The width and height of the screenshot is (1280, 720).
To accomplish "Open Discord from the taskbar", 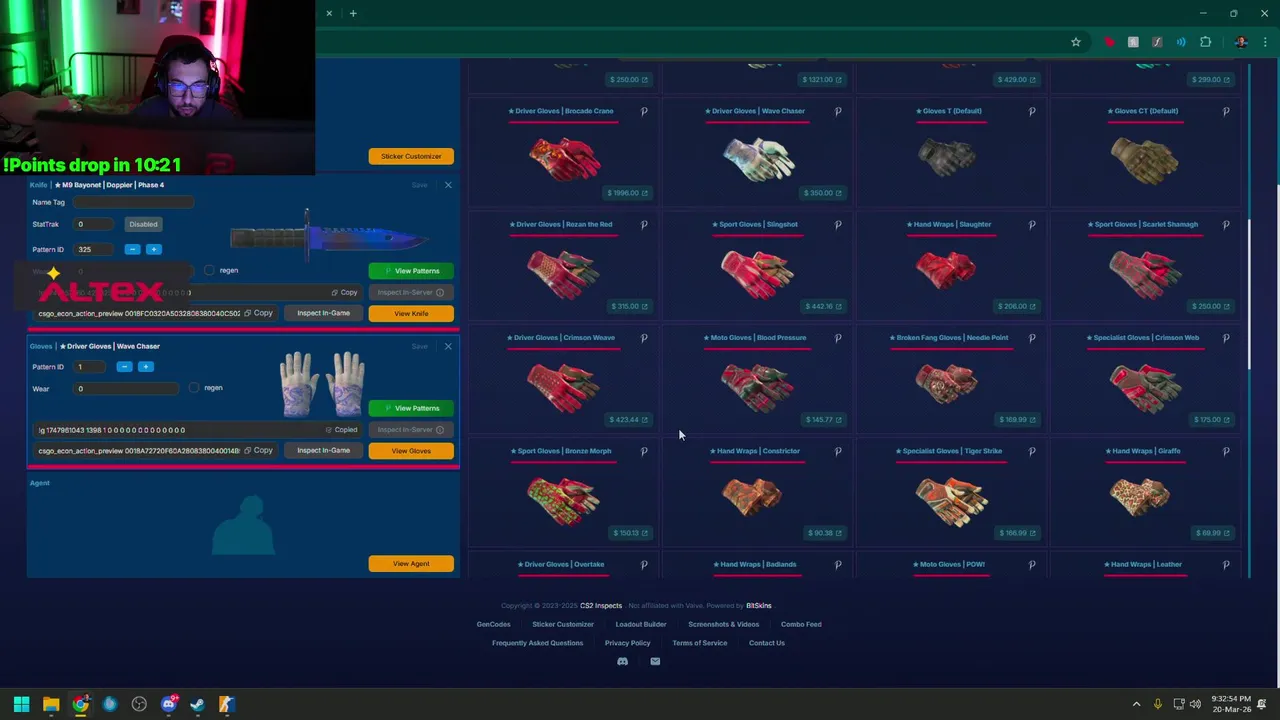I will pyautogui.click(x=168, y=704).
